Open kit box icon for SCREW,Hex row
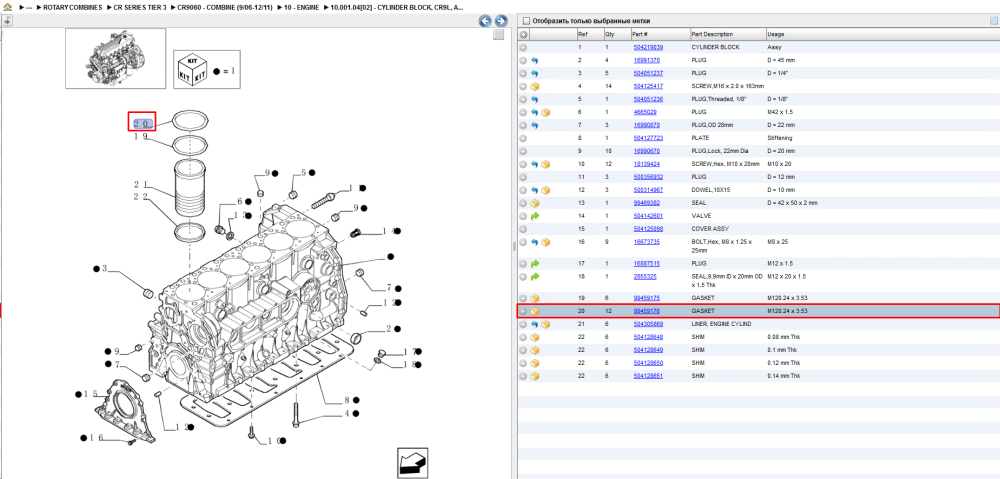The height and width of the screenshot is (479, 1000). coord(545,165)
